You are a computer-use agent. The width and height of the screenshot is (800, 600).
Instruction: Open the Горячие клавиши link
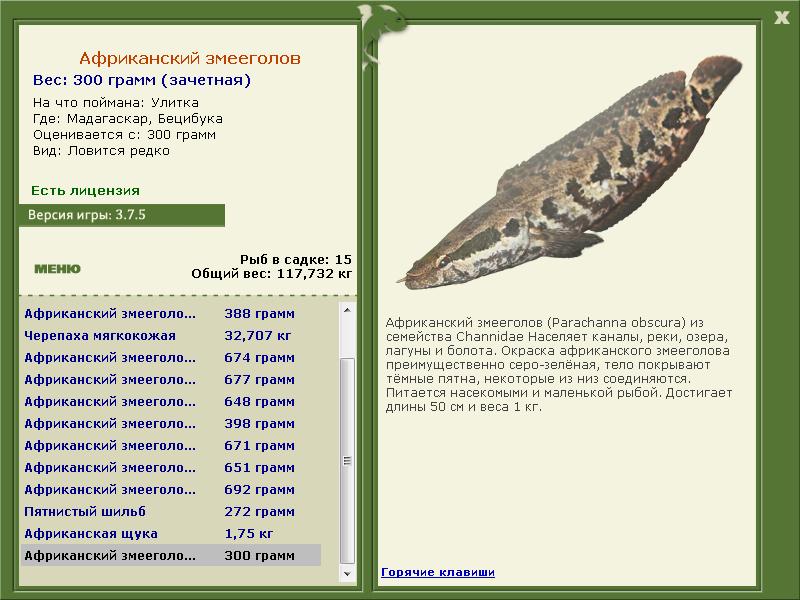(x=438, y=572)
